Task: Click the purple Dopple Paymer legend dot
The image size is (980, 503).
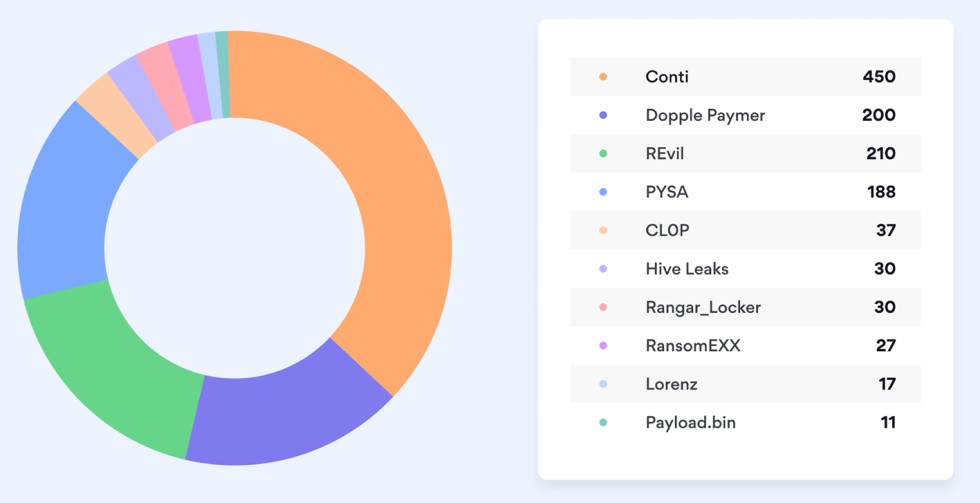Action: [603, 116]
